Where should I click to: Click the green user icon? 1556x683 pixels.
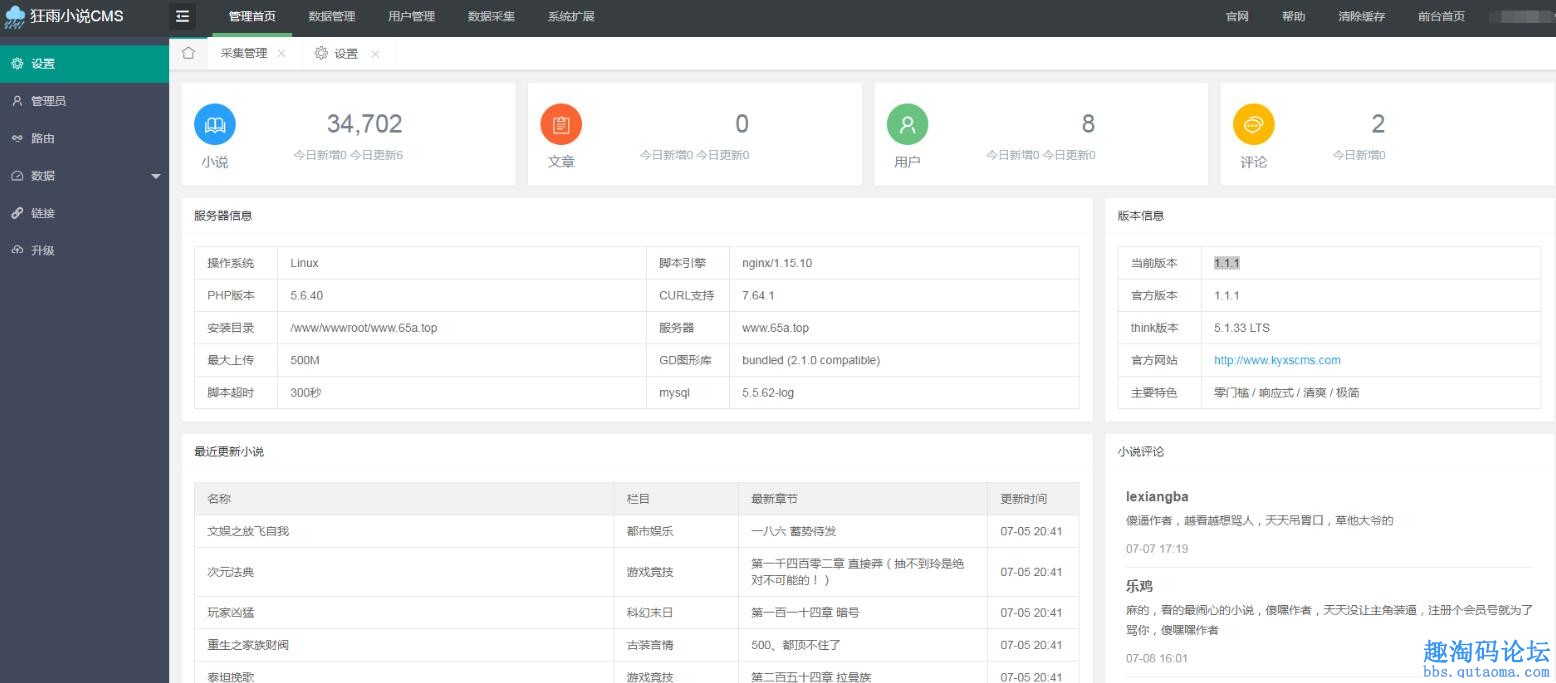[x=907, y=125]
